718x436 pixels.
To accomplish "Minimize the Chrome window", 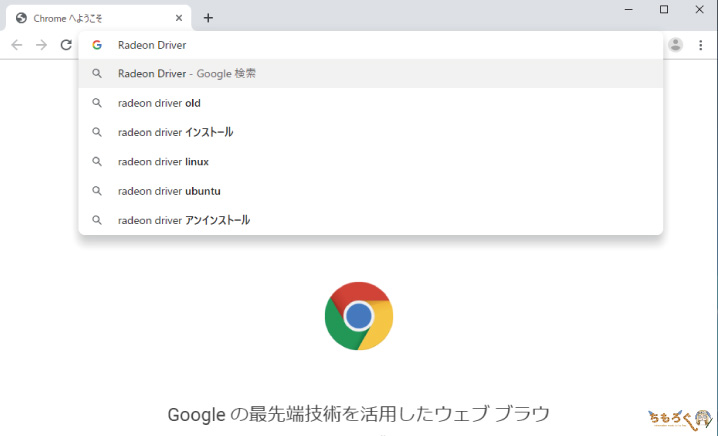I will coord(629,10).
